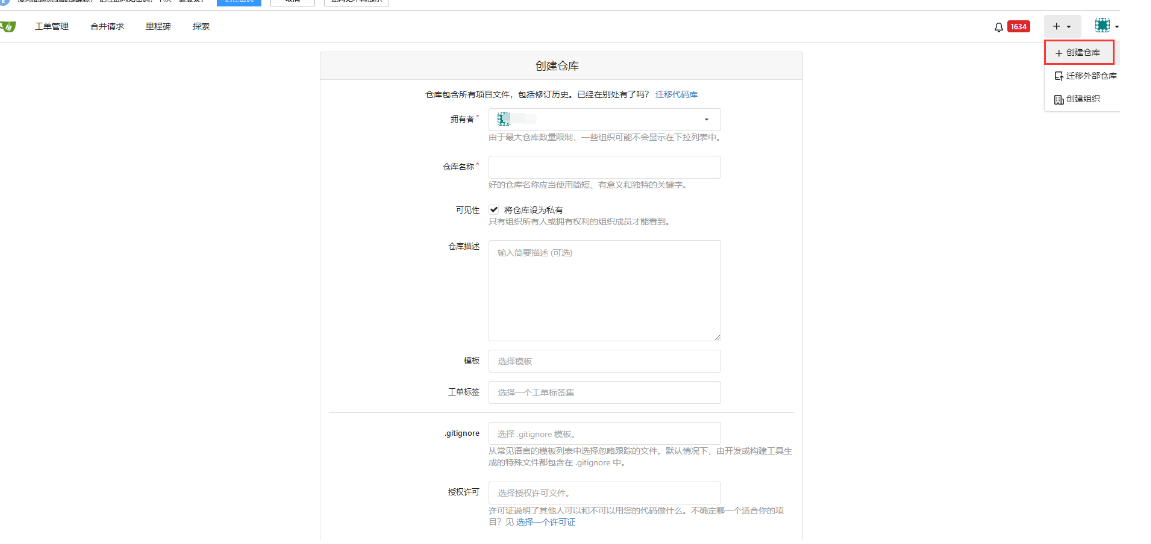
Task: Click the description textarea resize handle
Action: [716, 337]
